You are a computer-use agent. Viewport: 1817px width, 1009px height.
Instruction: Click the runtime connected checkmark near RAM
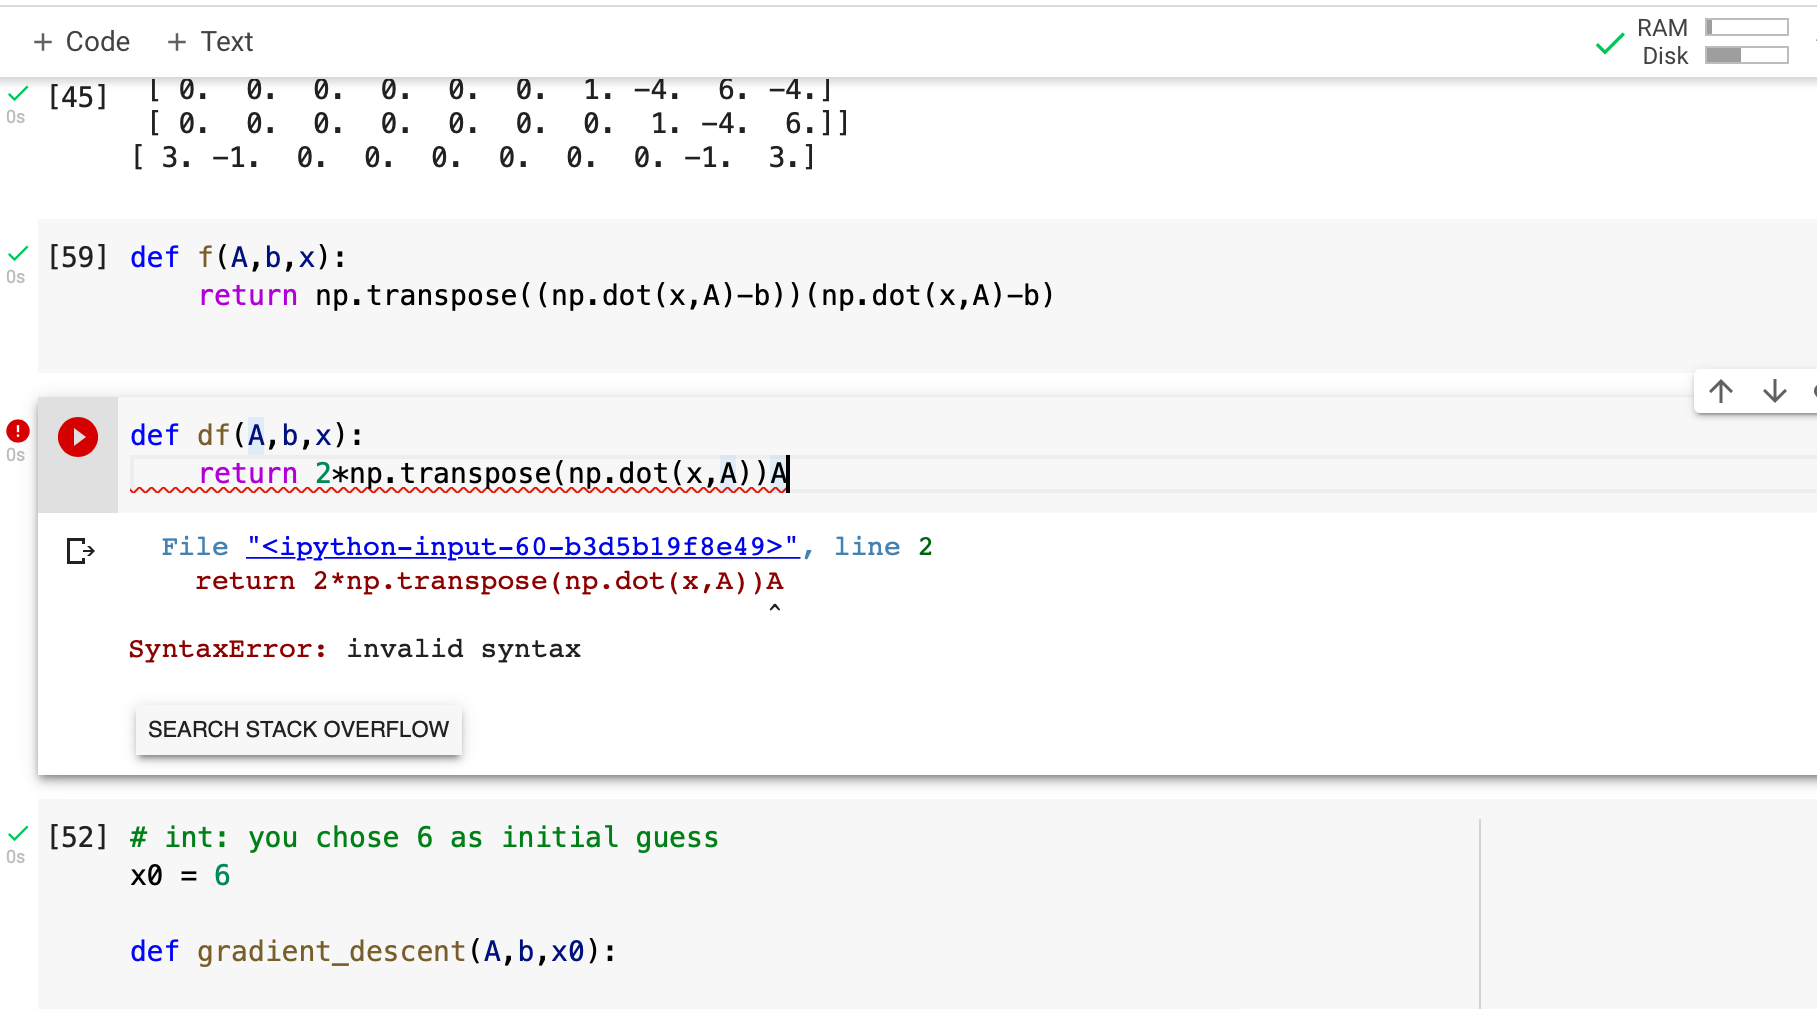pos(1609,44)
